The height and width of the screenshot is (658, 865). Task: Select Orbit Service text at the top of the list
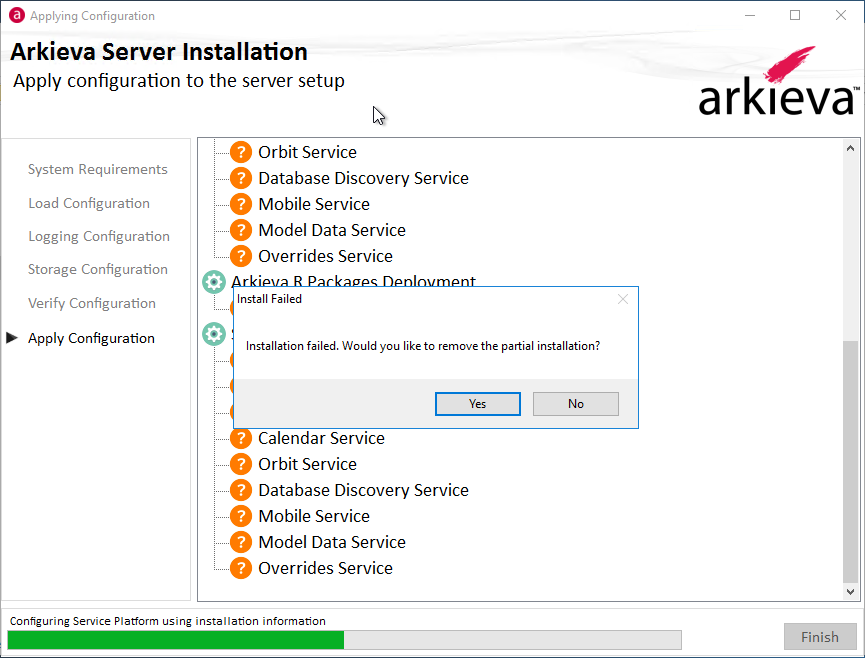point(307,152)
